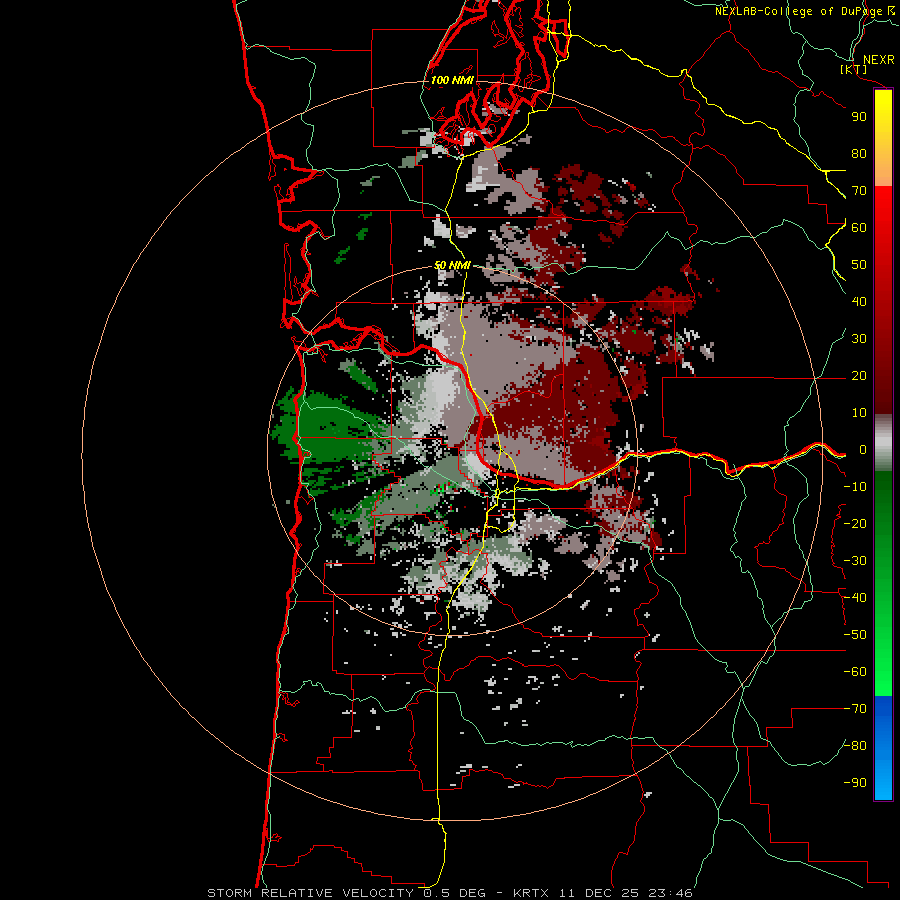Click the 80 value on velocity scale
900x900 pixels.
point(859,154)
